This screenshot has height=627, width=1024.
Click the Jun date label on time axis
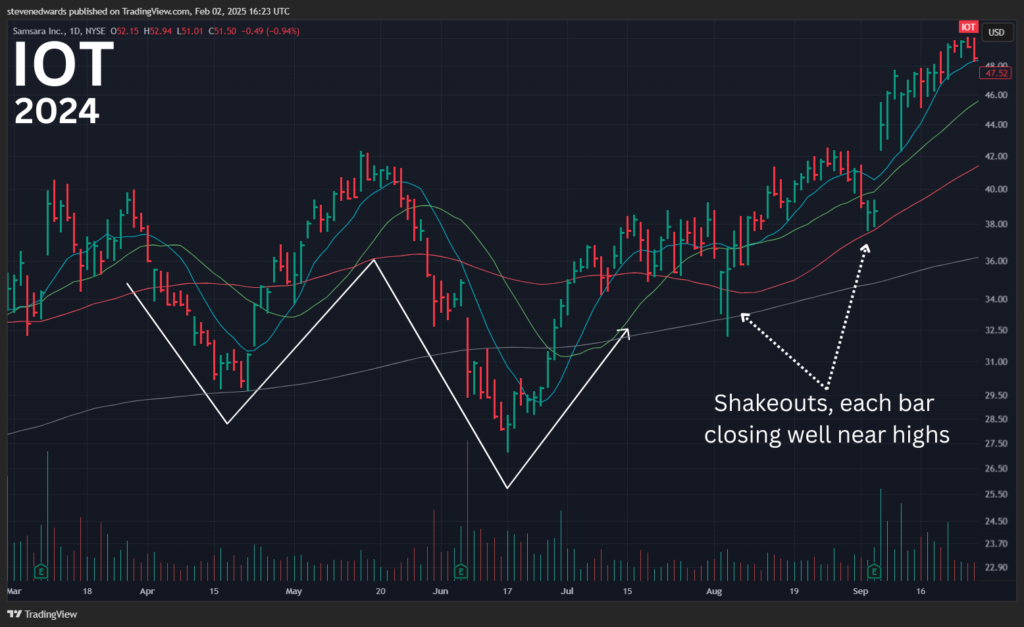[441, 591]
